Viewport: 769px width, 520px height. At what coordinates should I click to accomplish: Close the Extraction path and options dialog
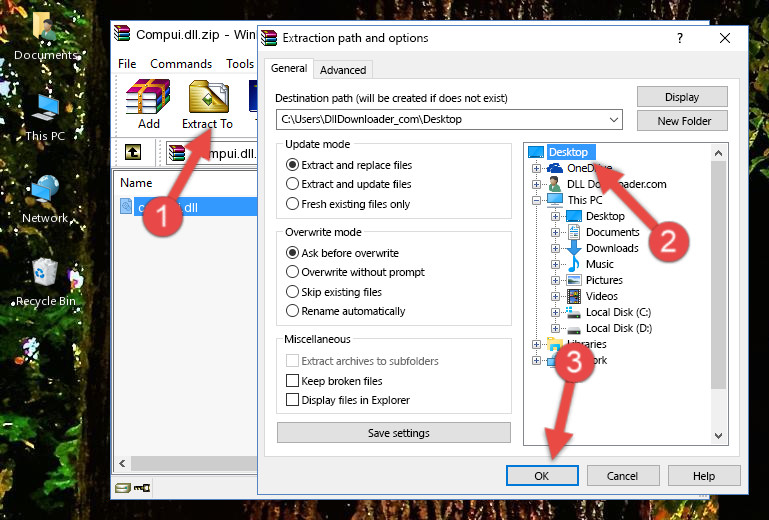725,38
